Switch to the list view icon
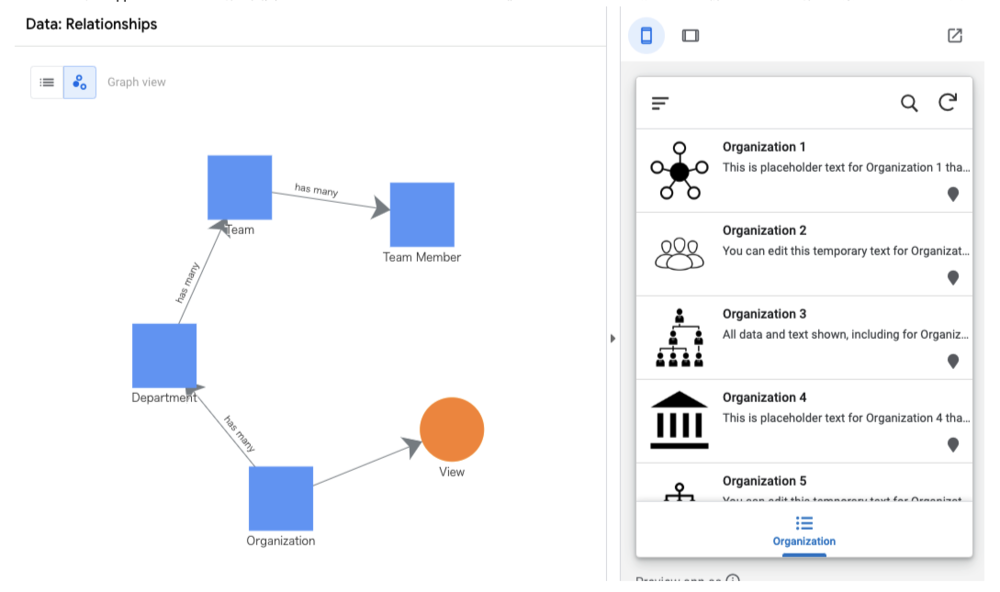 (47, 82)
